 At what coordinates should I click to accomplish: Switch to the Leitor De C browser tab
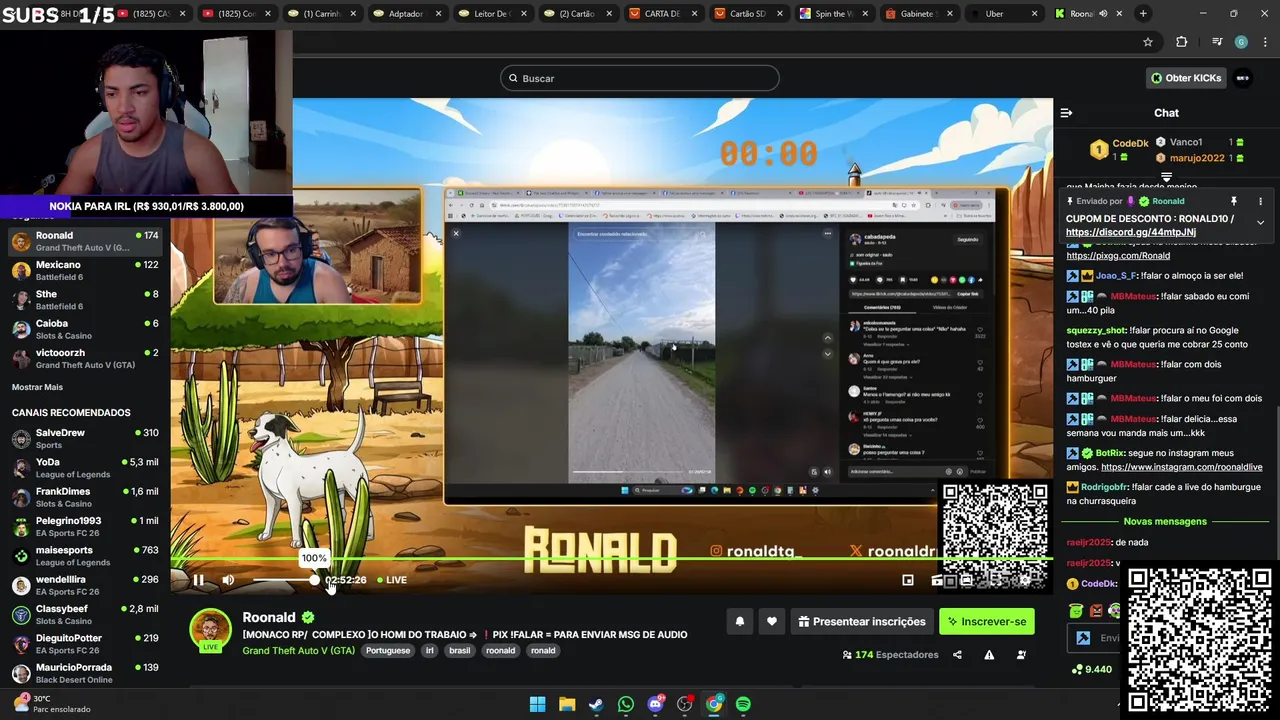point(493,14)
